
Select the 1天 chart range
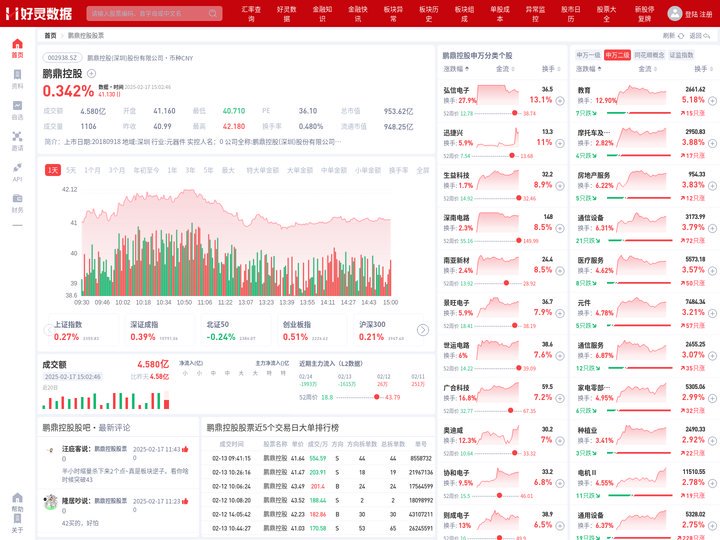[x=53, y=170]
